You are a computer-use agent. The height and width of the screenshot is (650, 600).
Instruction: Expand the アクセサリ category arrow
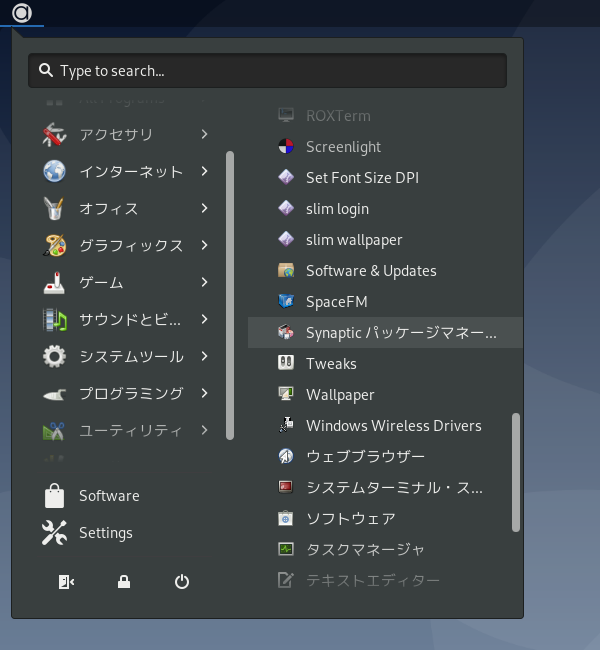coord(204,134)
